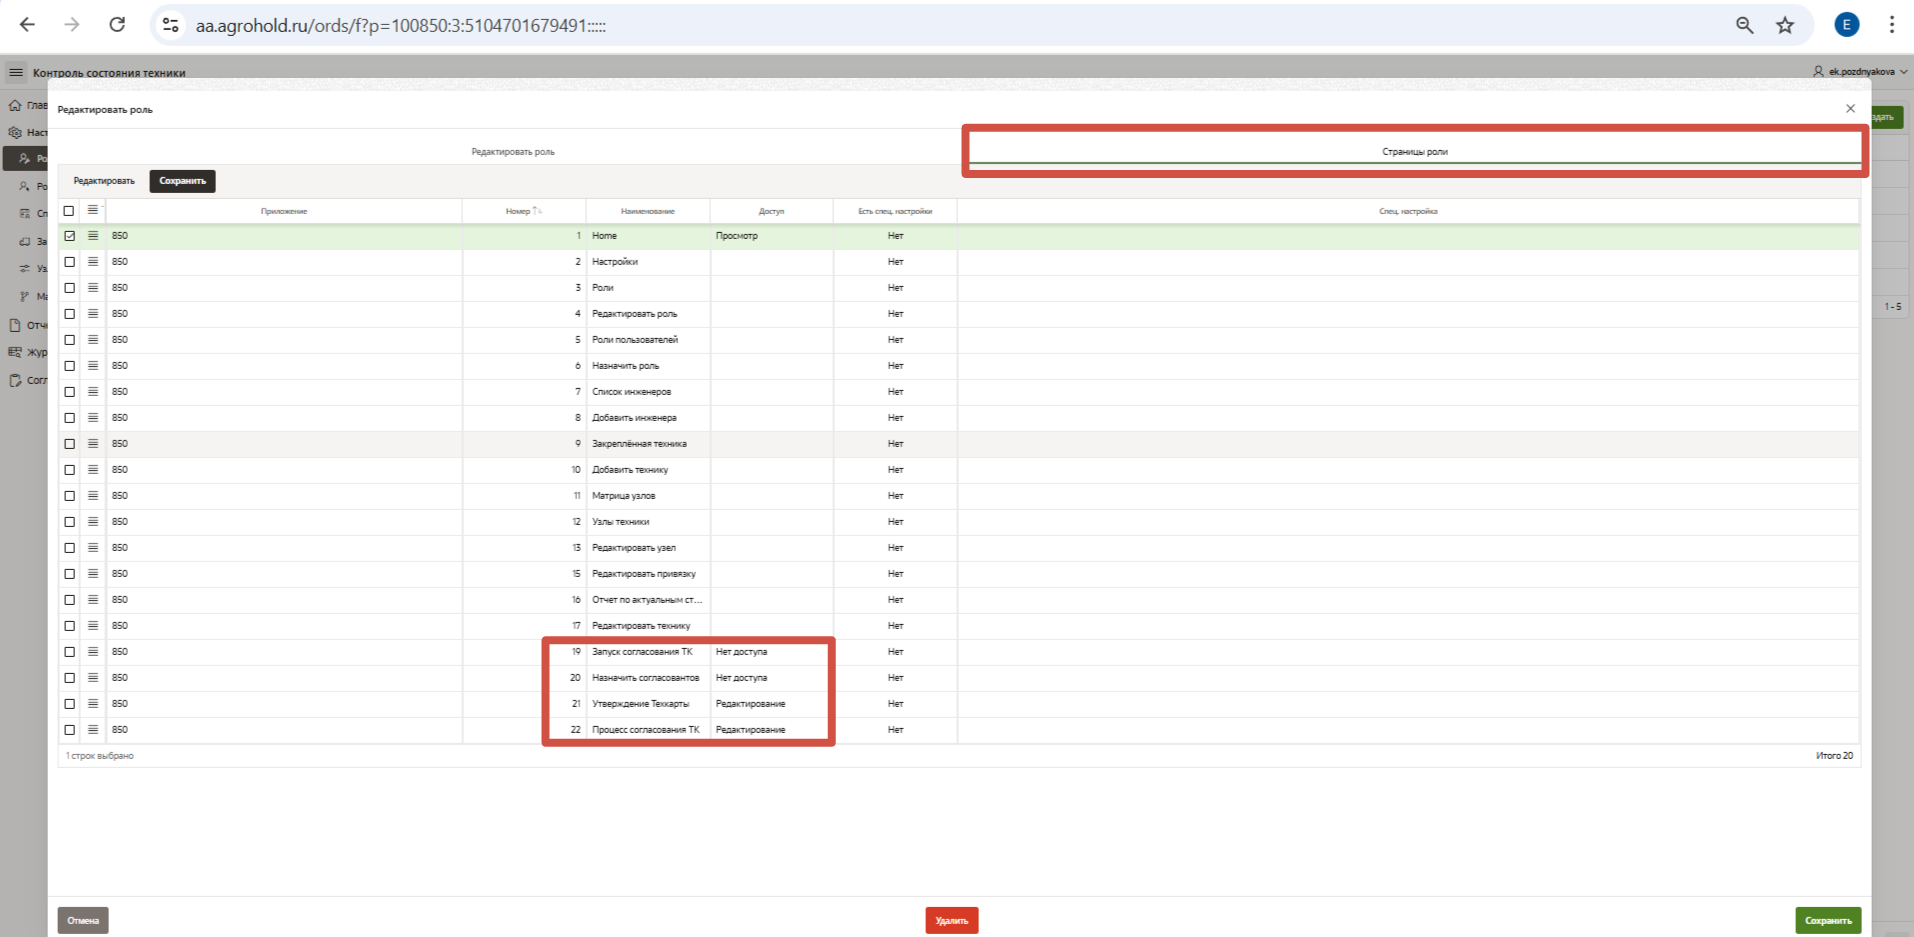Open row actions menu for Настройки row

click(x=93, y=262)
